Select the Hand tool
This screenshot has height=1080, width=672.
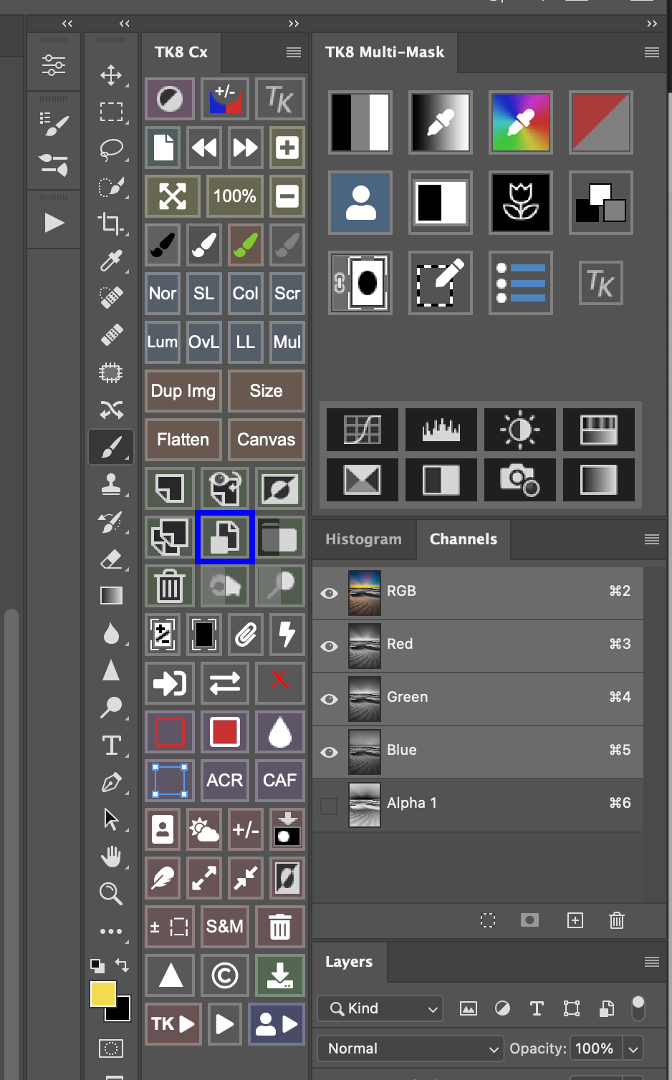coord(111,857)
